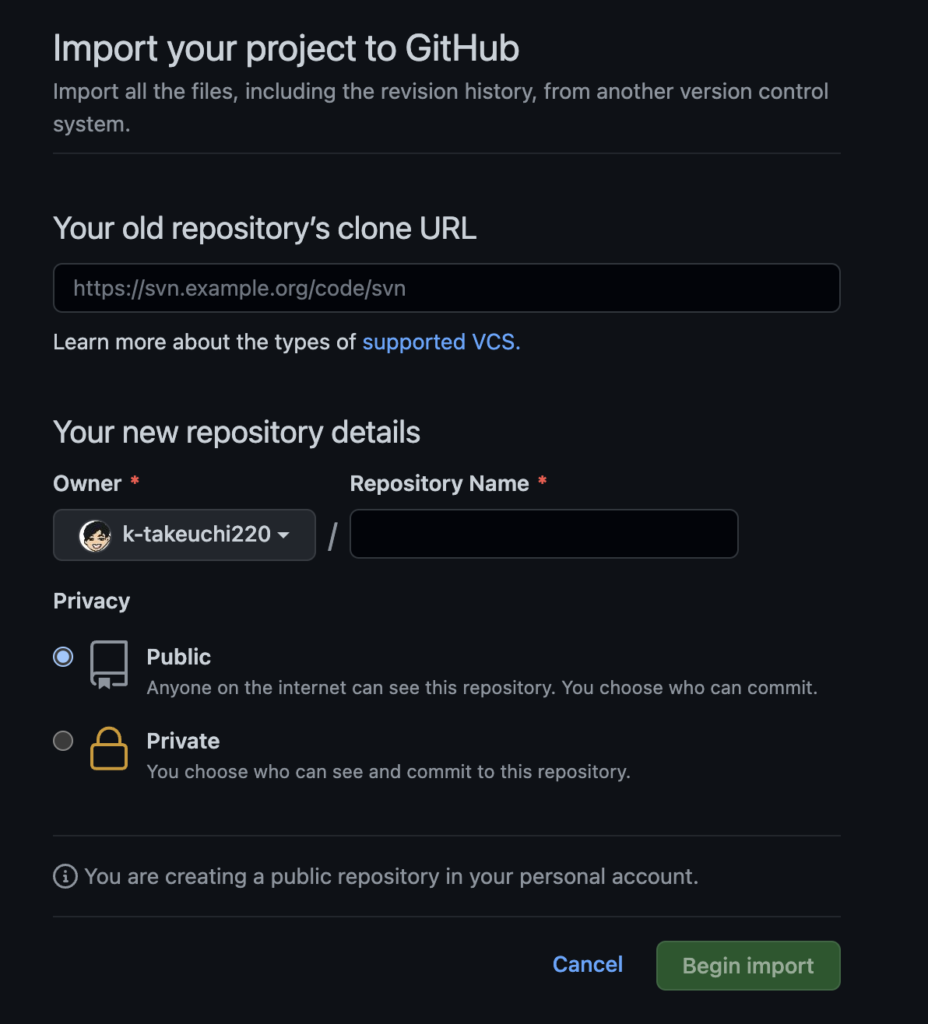The width and height of the screenshot is (928, 1024).
Task: Click the Begin import button
Action: pos(748,966)
